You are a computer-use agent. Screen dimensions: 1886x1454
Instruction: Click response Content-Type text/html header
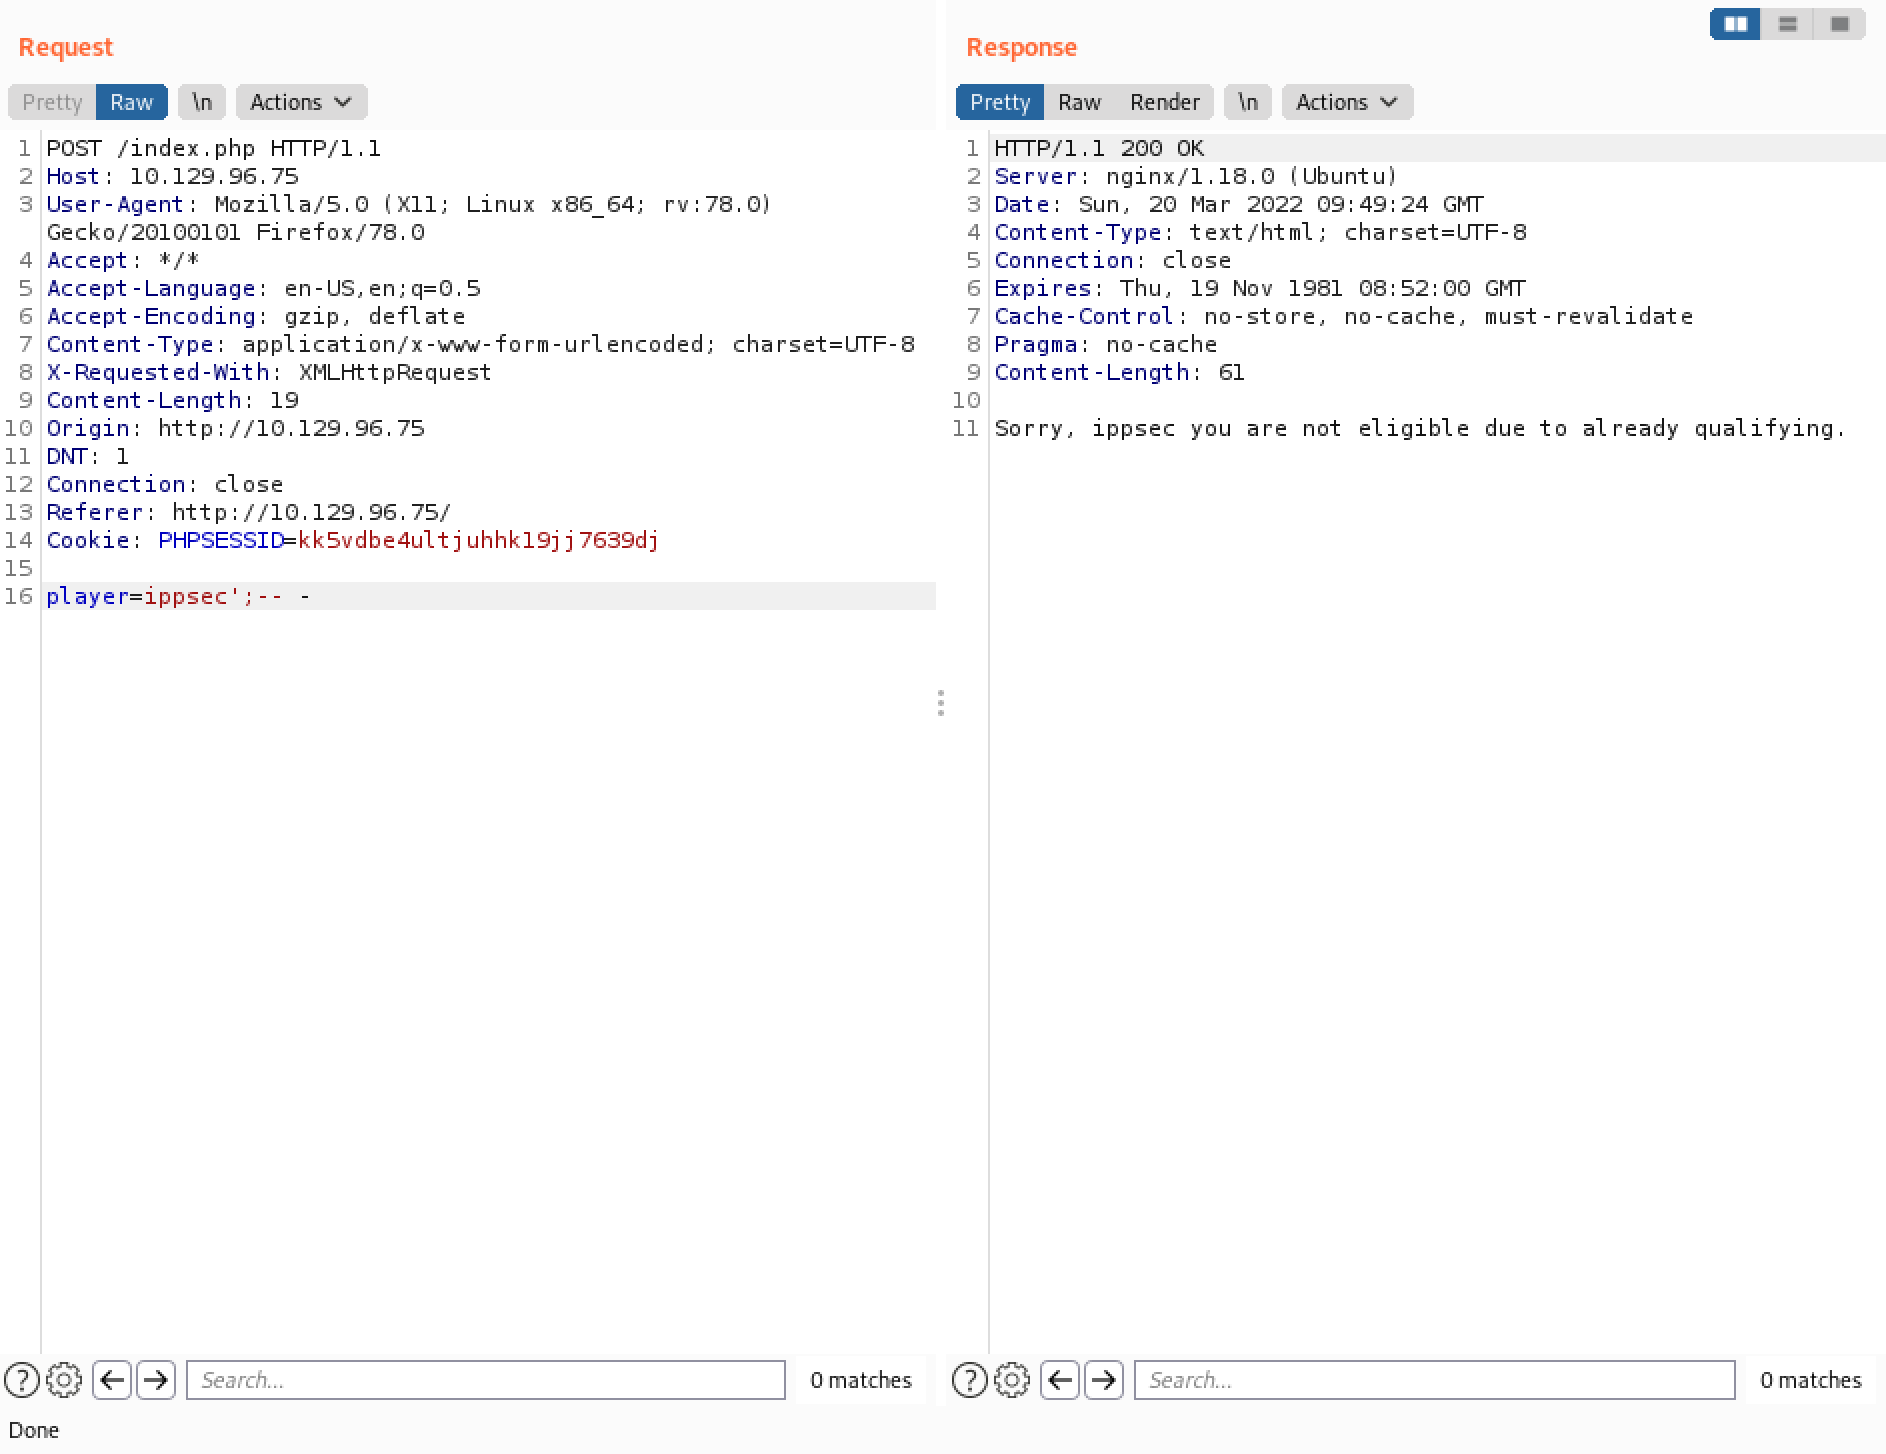tap(1260, 232)
